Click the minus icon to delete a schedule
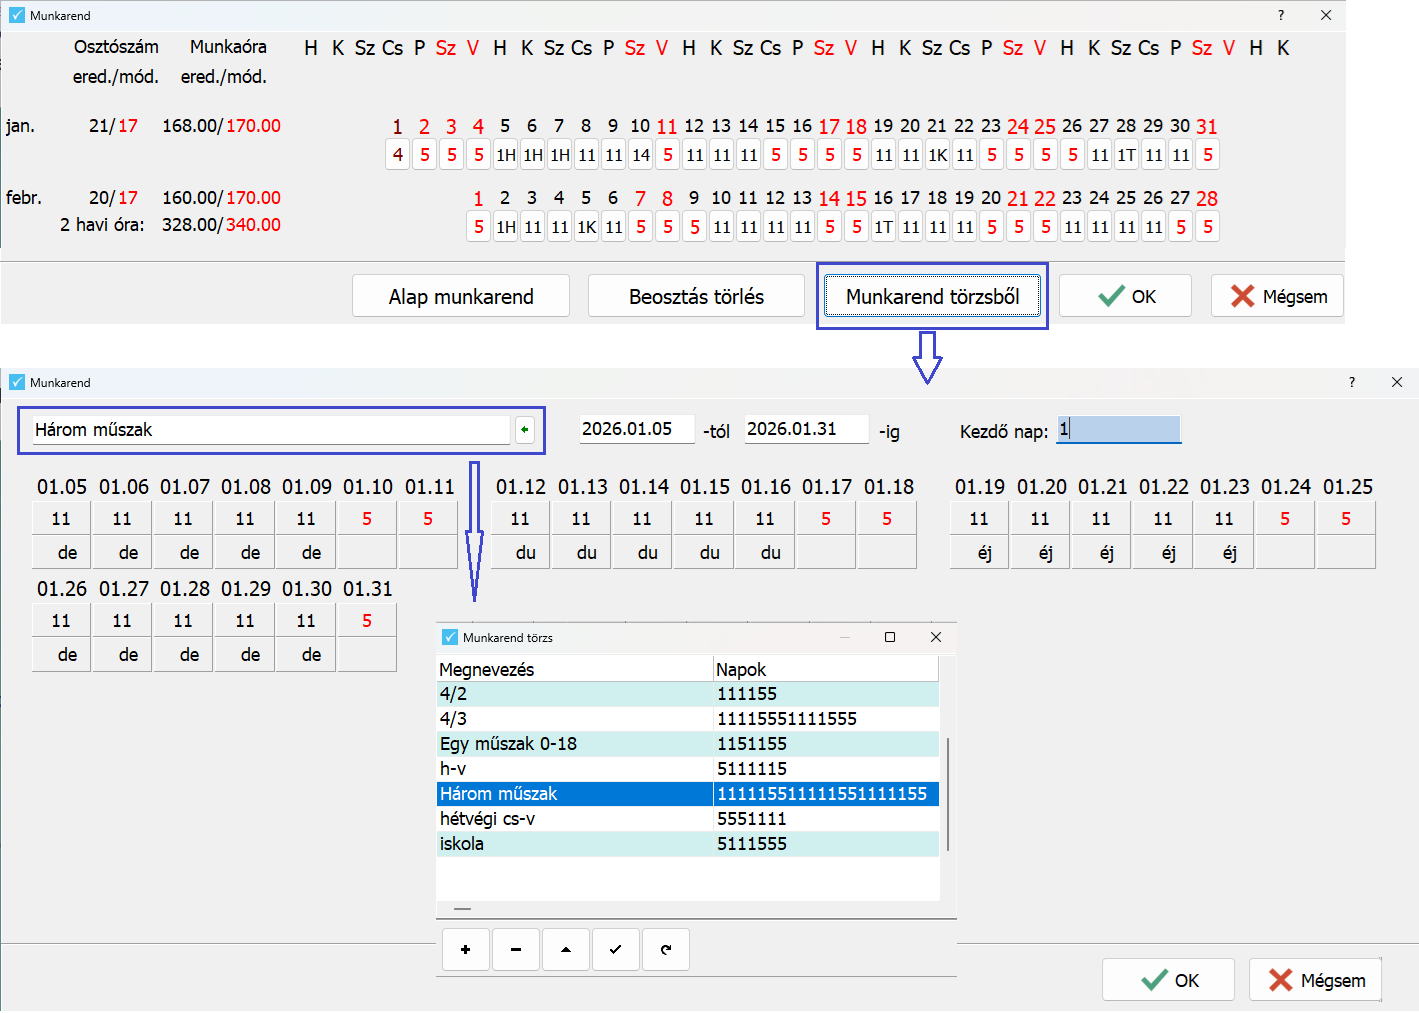Screen dimensions: 1419x1013 pyautogui.click(x=516, y=950)
